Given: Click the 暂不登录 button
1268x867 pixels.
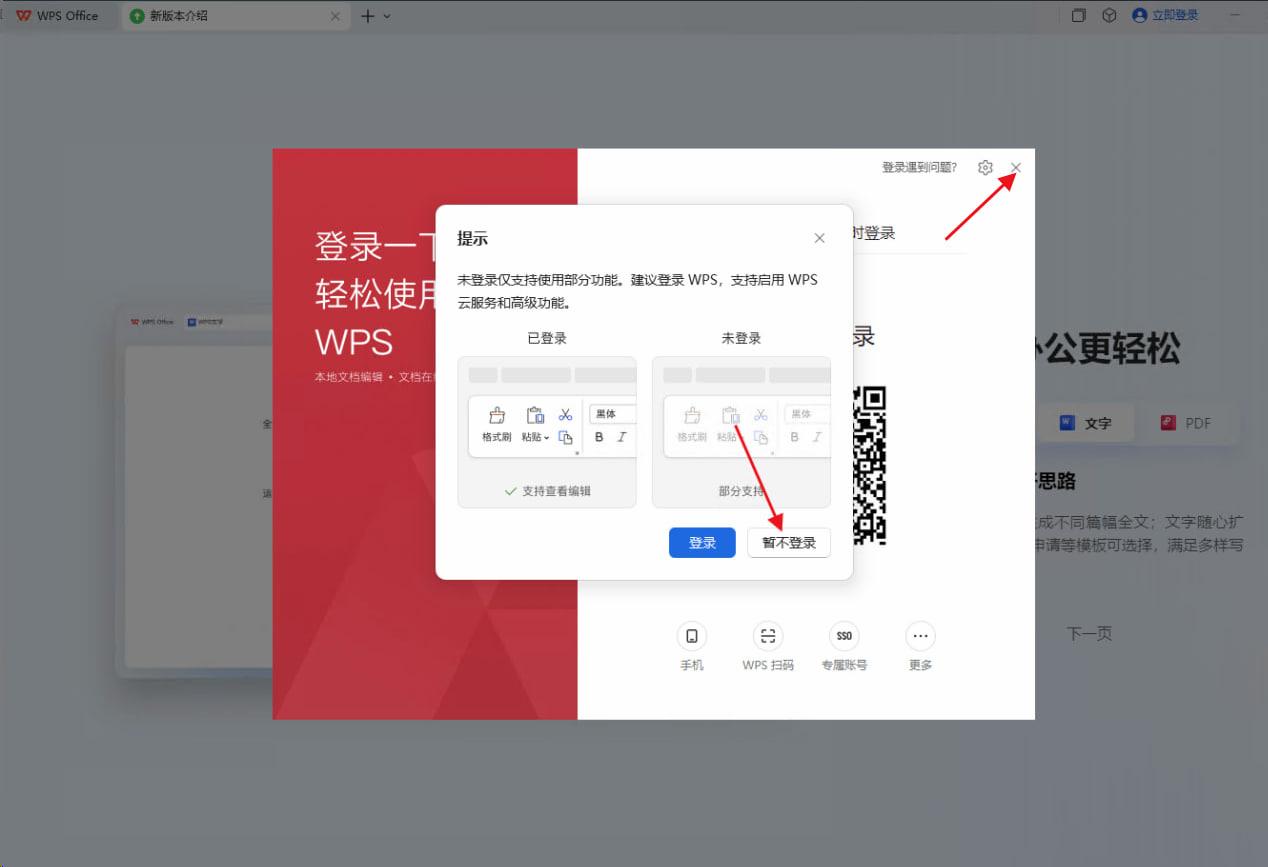Looking at the screenshot, I should click(x=789, y=543).
